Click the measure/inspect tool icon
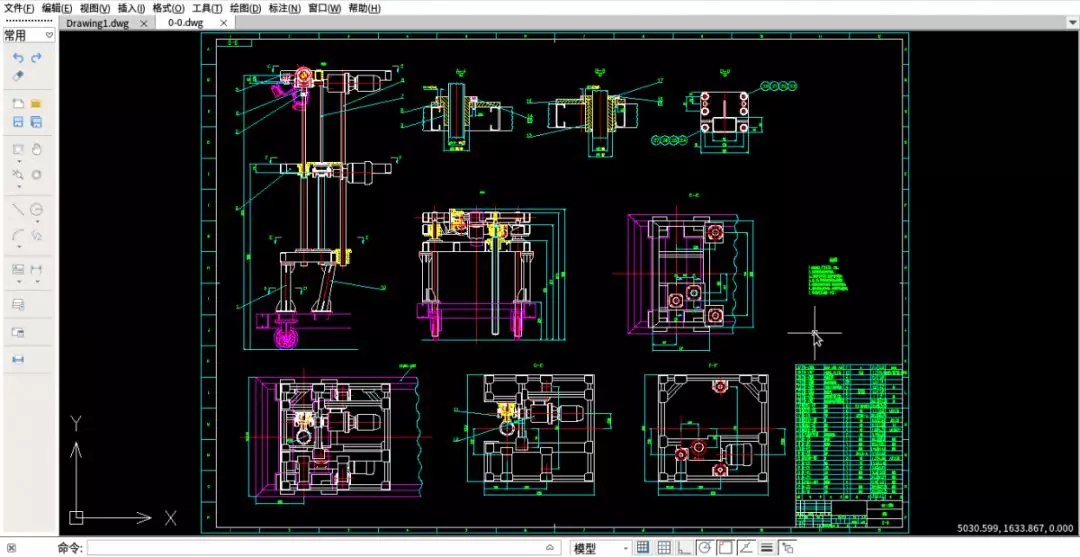Screen dimensions: 1080x557 (x=19, y=175)
